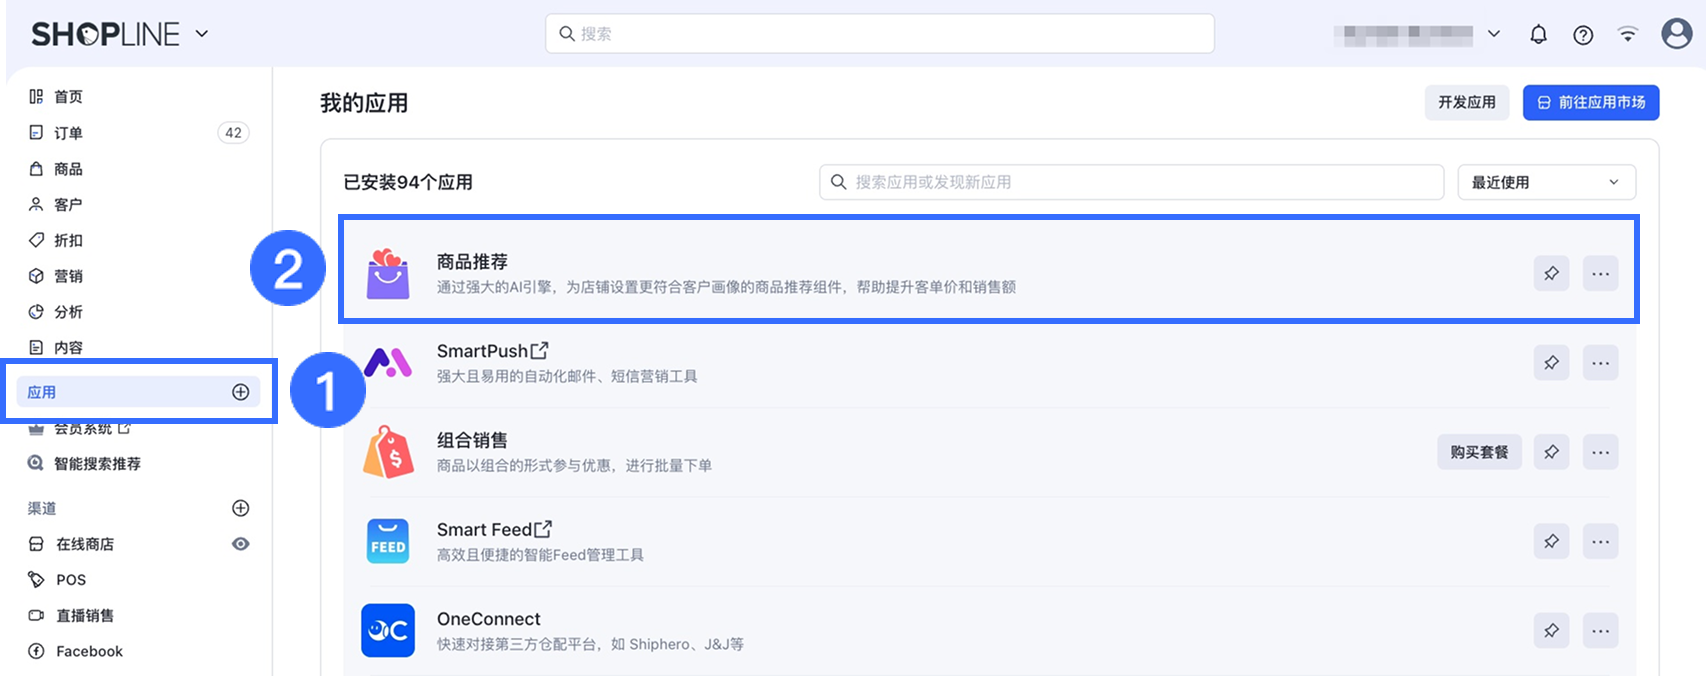Open the user profile avatar
The height and width of the screenshot is (676, 1706).
(x=1677, y=34)
